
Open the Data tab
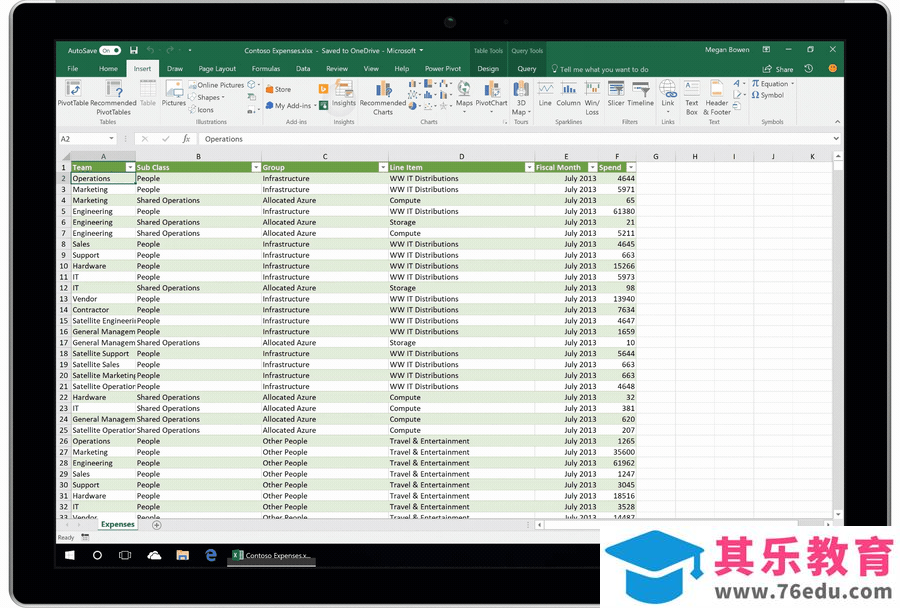pos(303,69)
